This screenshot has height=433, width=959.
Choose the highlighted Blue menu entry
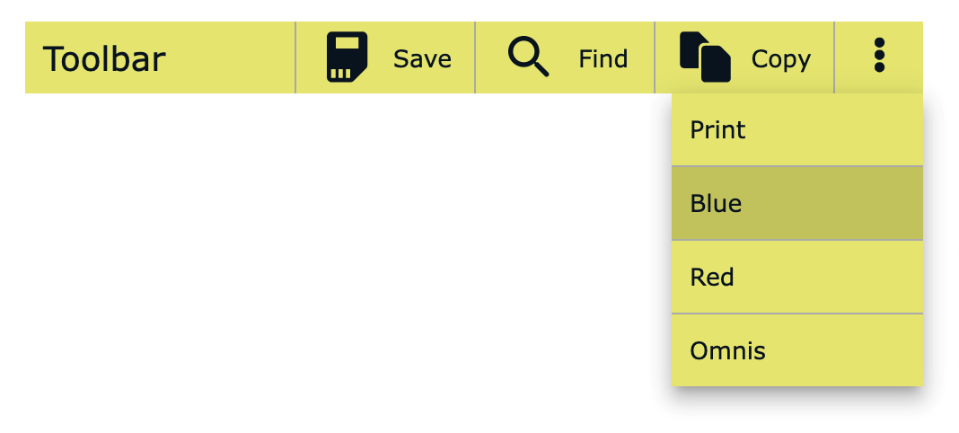[x=797, y=203]
